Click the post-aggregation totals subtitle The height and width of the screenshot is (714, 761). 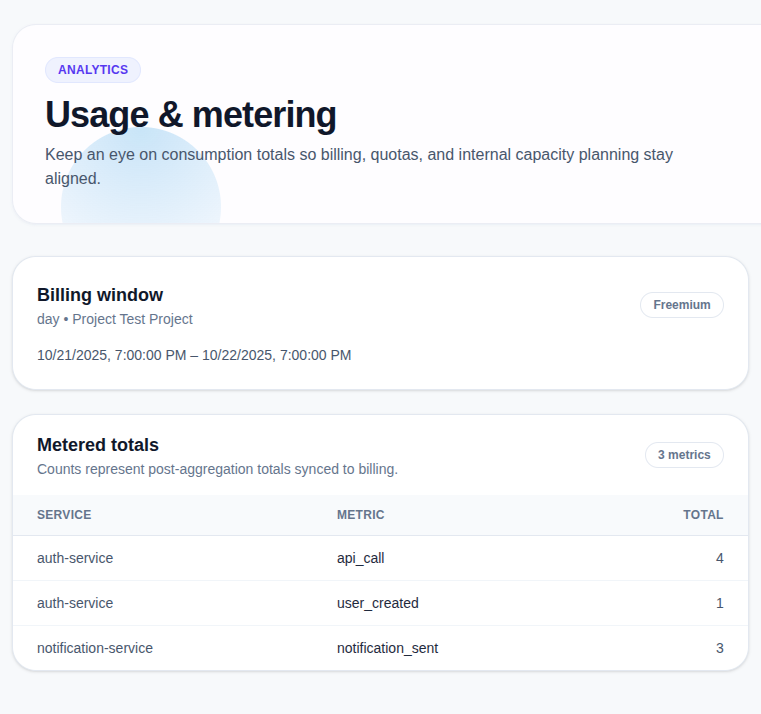(217, 469)
